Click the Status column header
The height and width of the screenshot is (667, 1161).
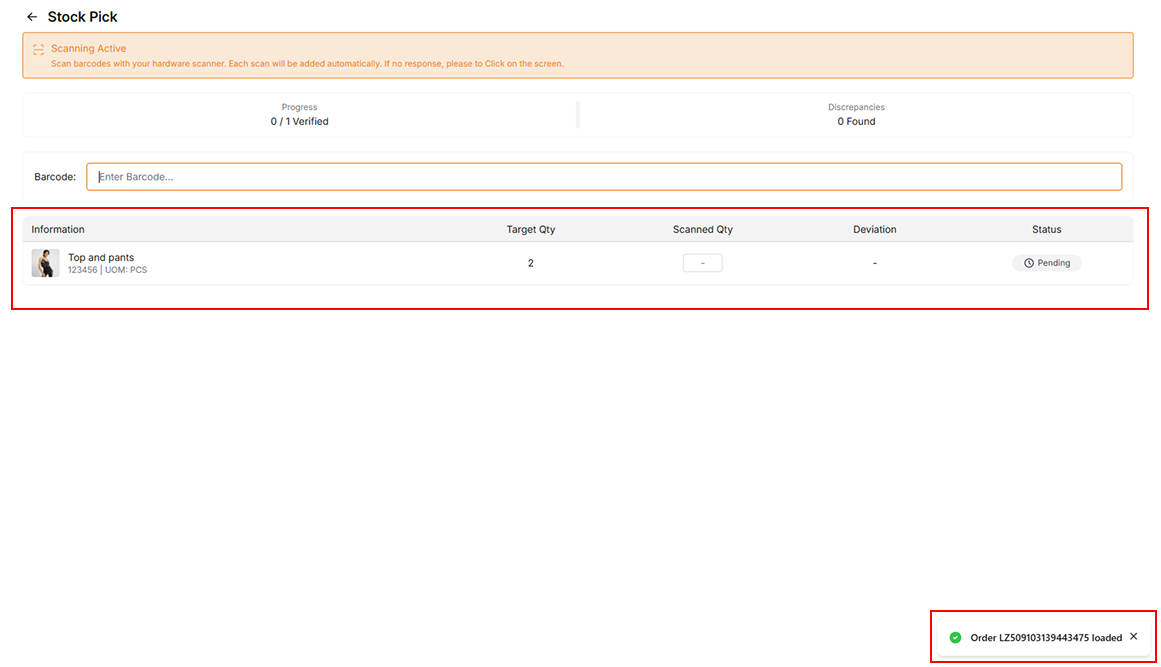click(1046, 229)
